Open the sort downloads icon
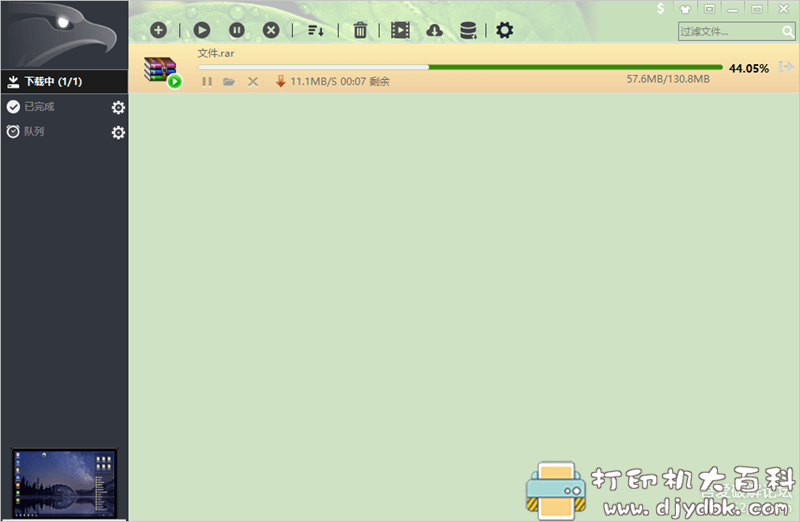The height and width of the screenshot is (522, 800). click(x=316, y=31)
